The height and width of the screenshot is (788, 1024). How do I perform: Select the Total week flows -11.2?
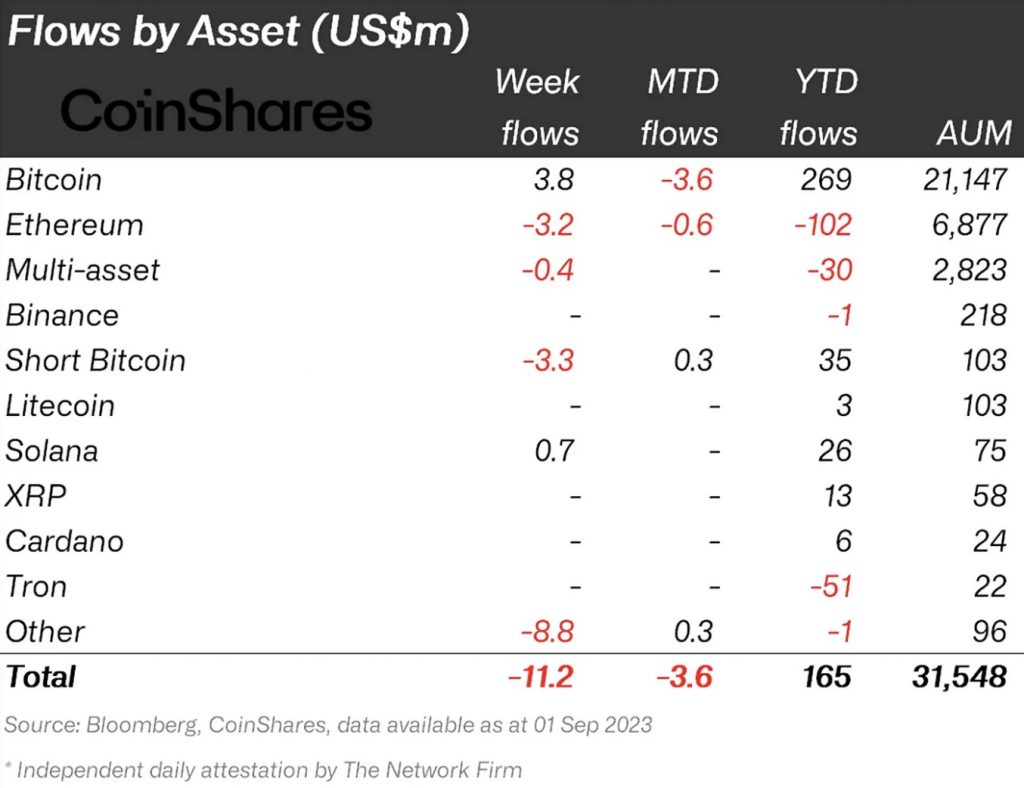(541, 677)
